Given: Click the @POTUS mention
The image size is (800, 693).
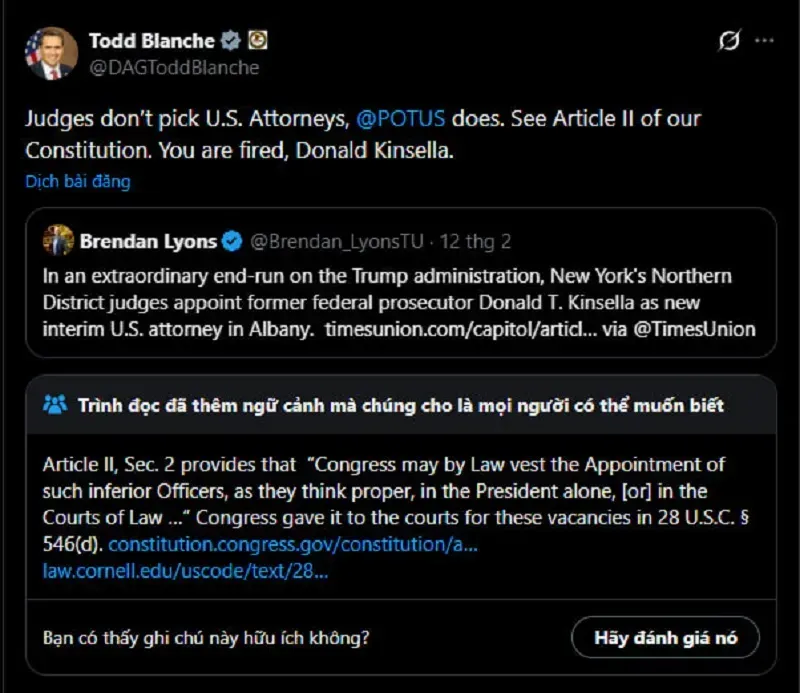Looking at the screenshot, I should pyautogui.click(x=399, y=118).
